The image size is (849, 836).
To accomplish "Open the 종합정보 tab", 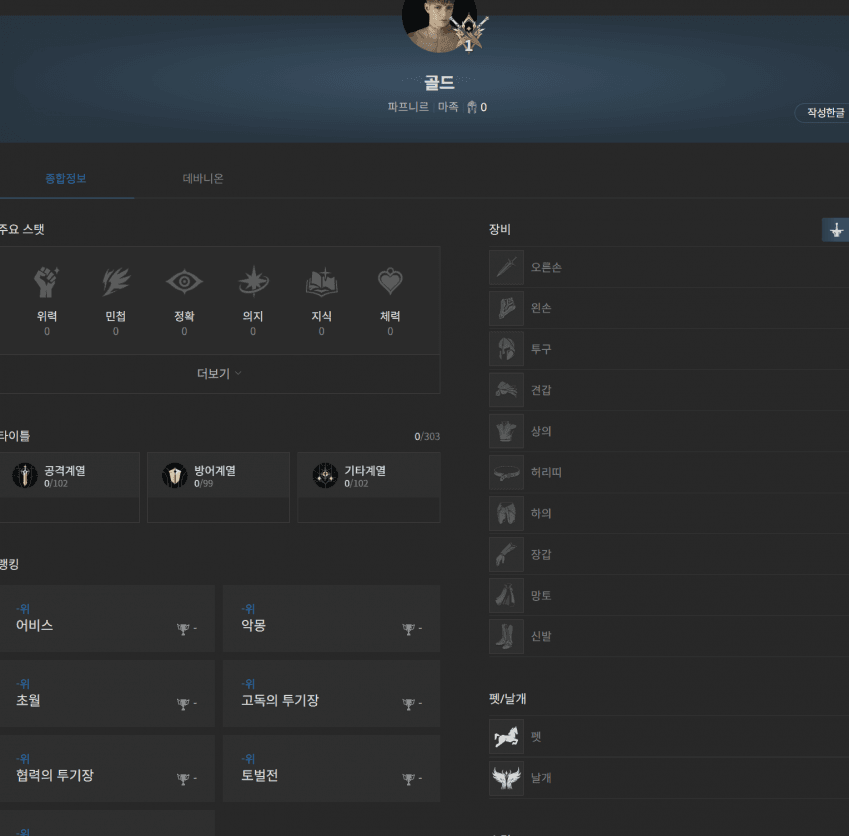I will tap(66, 179).
